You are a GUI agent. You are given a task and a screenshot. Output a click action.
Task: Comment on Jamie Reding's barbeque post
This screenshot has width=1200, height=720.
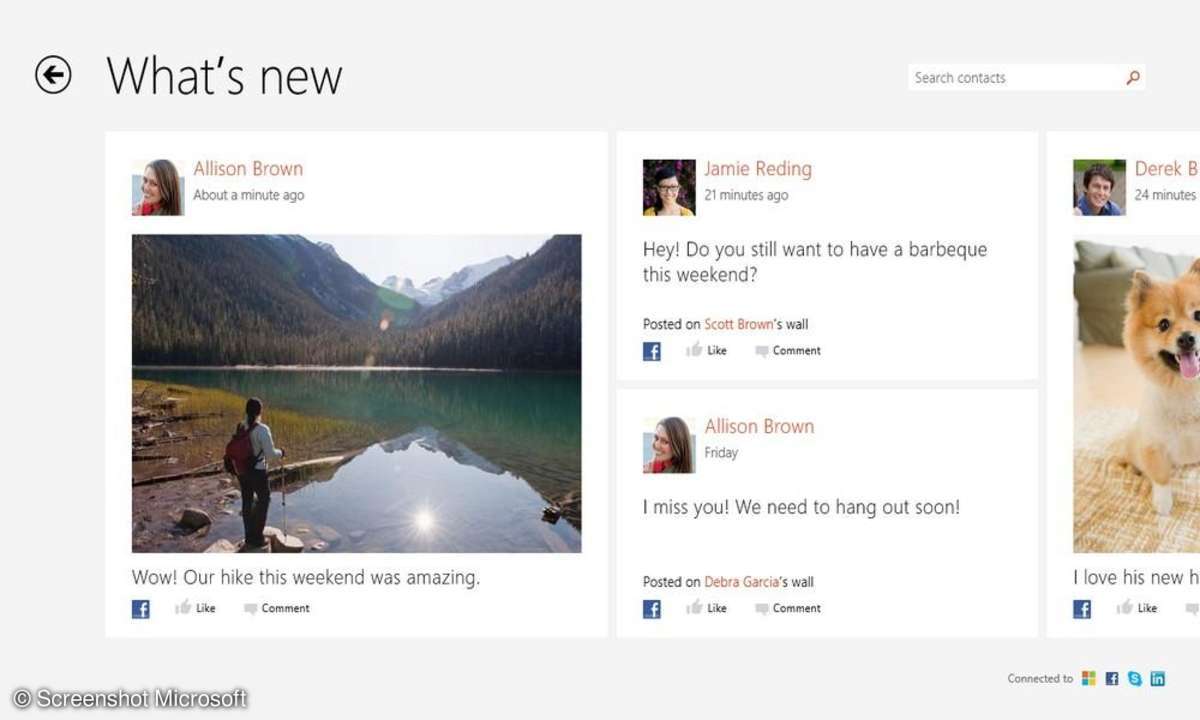tap(788, 351)
